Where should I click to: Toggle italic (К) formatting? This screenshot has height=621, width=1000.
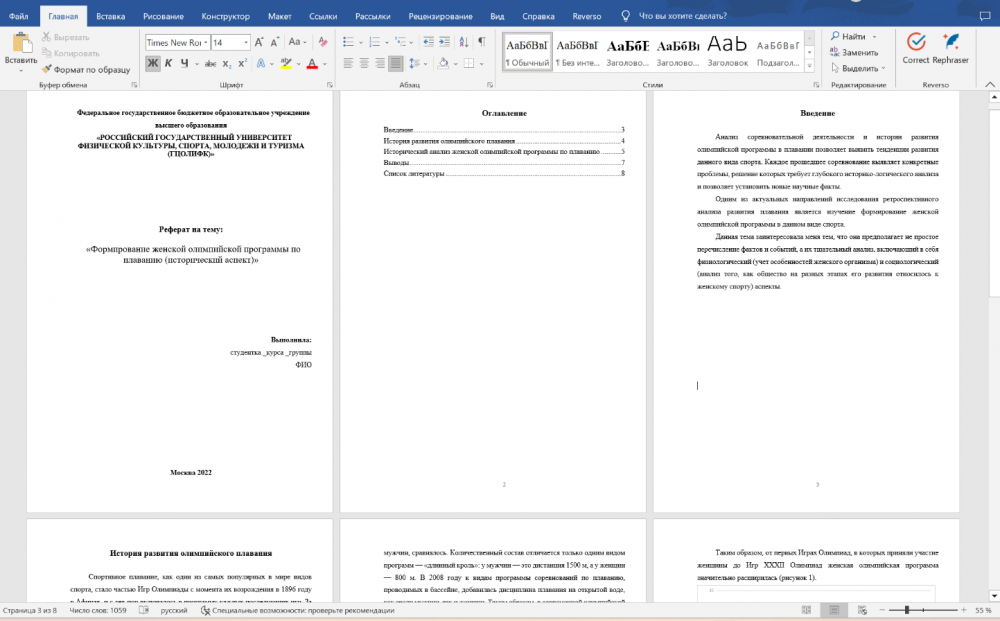point(168,63)
